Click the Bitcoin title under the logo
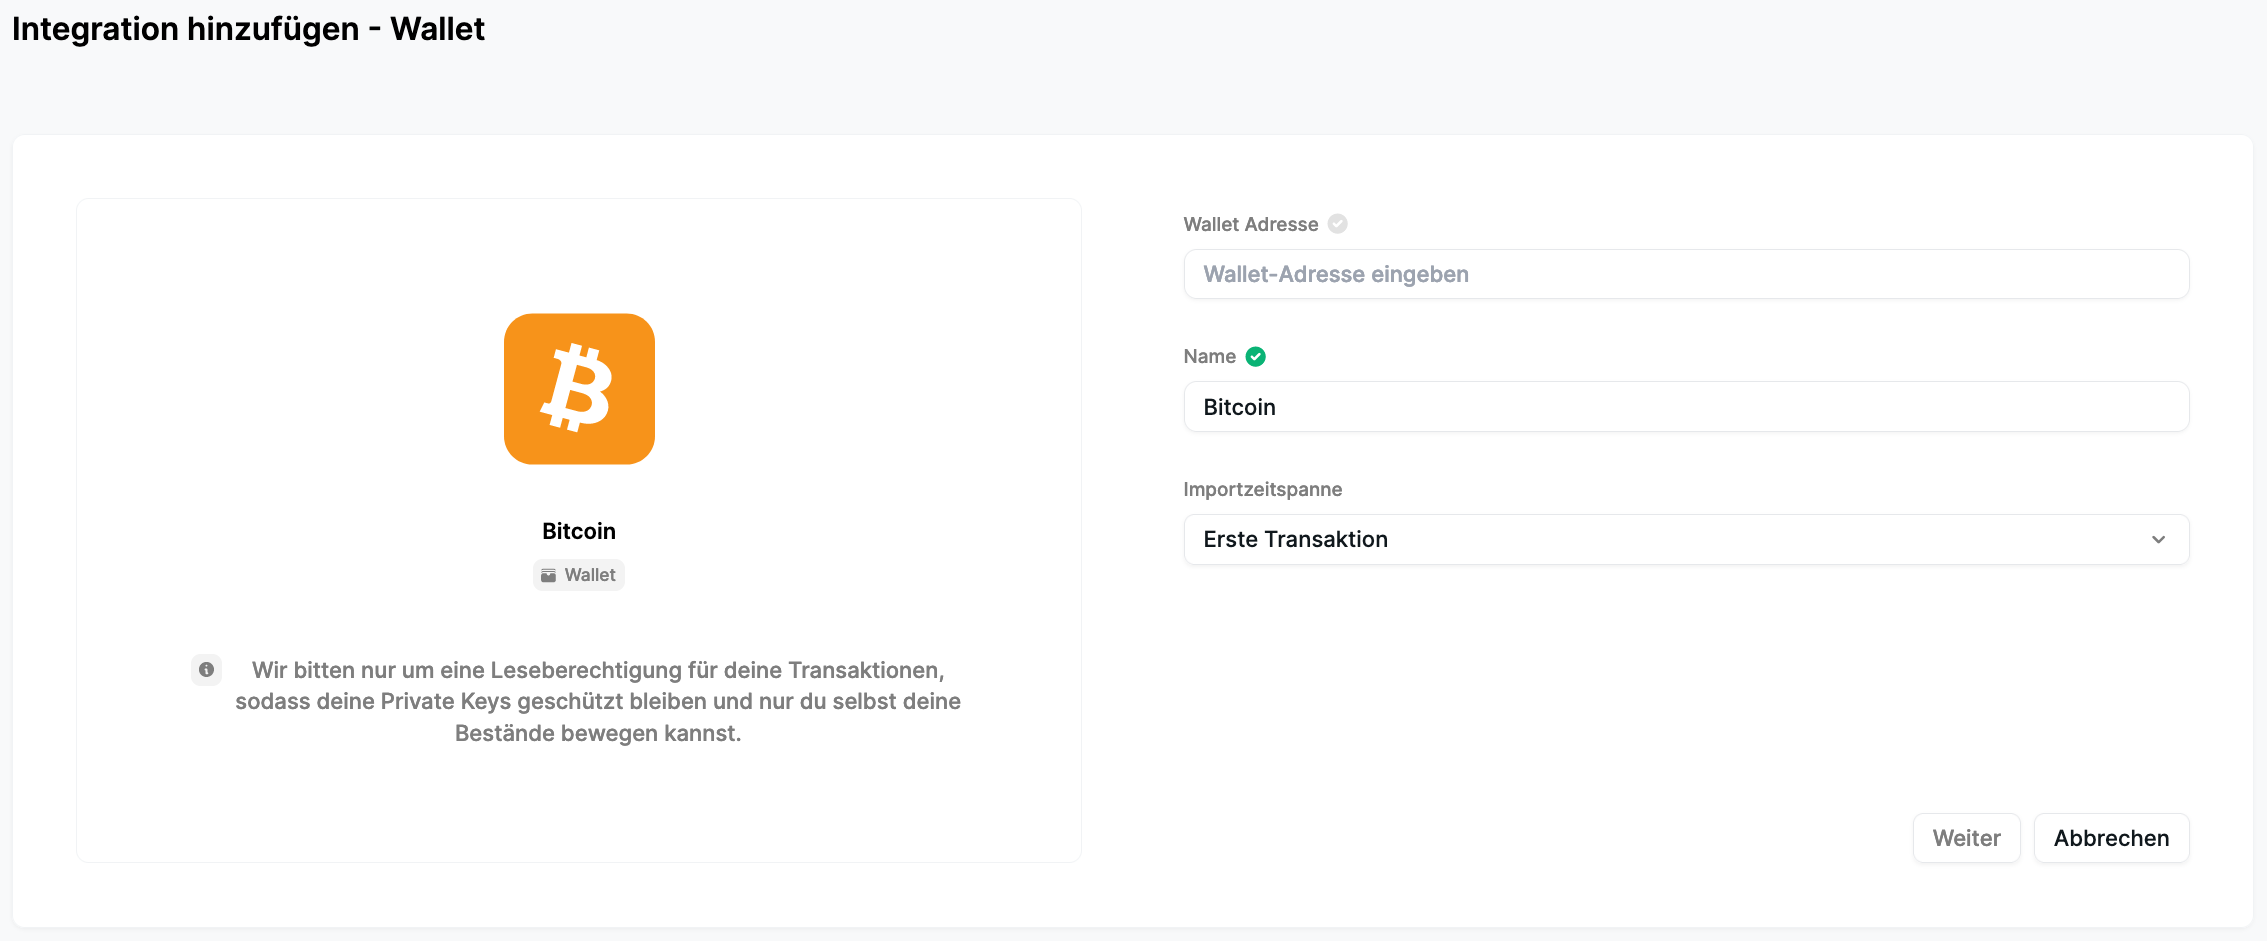This screenshot has width=2267, height=941. point(579,531)
